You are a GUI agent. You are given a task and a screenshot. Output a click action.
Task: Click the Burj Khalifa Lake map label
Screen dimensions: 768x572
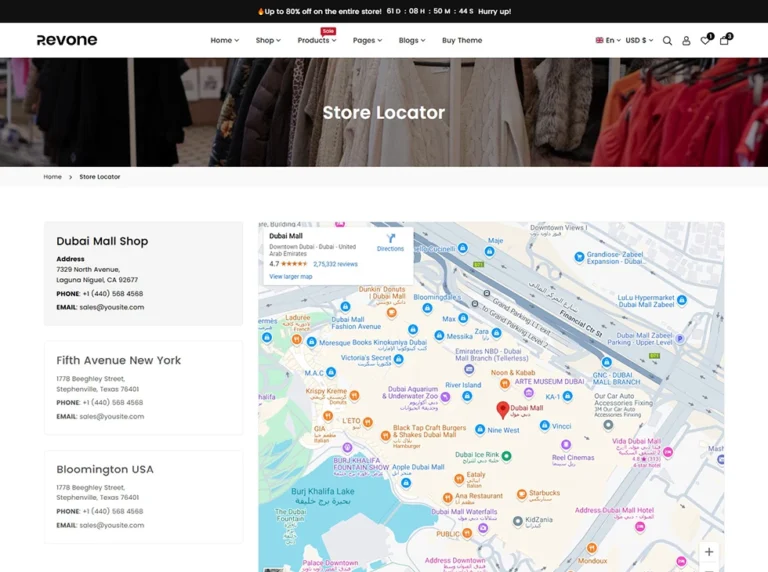point(323,496)
